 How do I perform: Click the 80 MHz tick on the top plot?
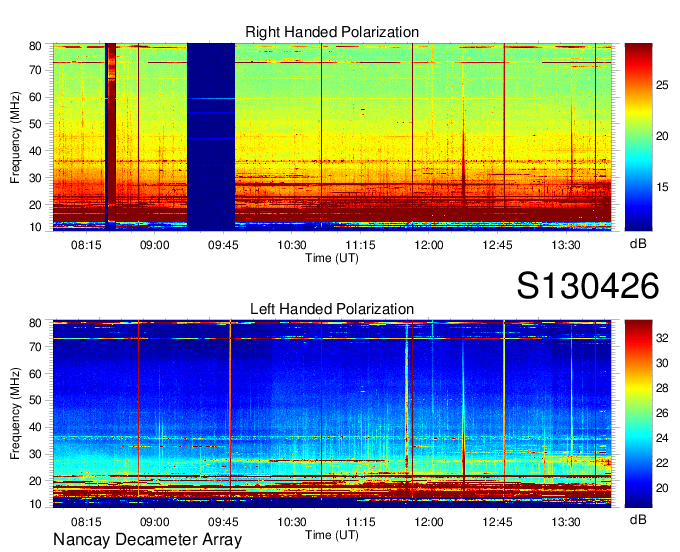tap(35, 46)
